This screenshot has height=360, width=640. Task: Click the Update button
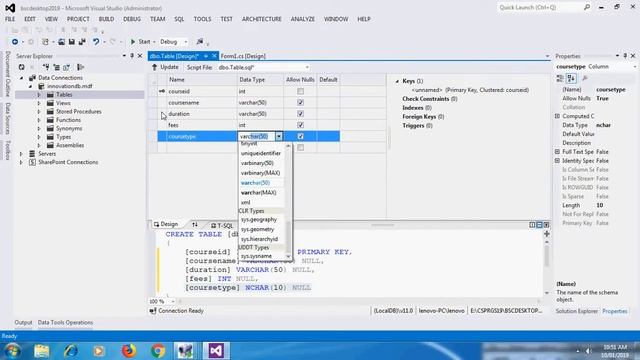165,67
